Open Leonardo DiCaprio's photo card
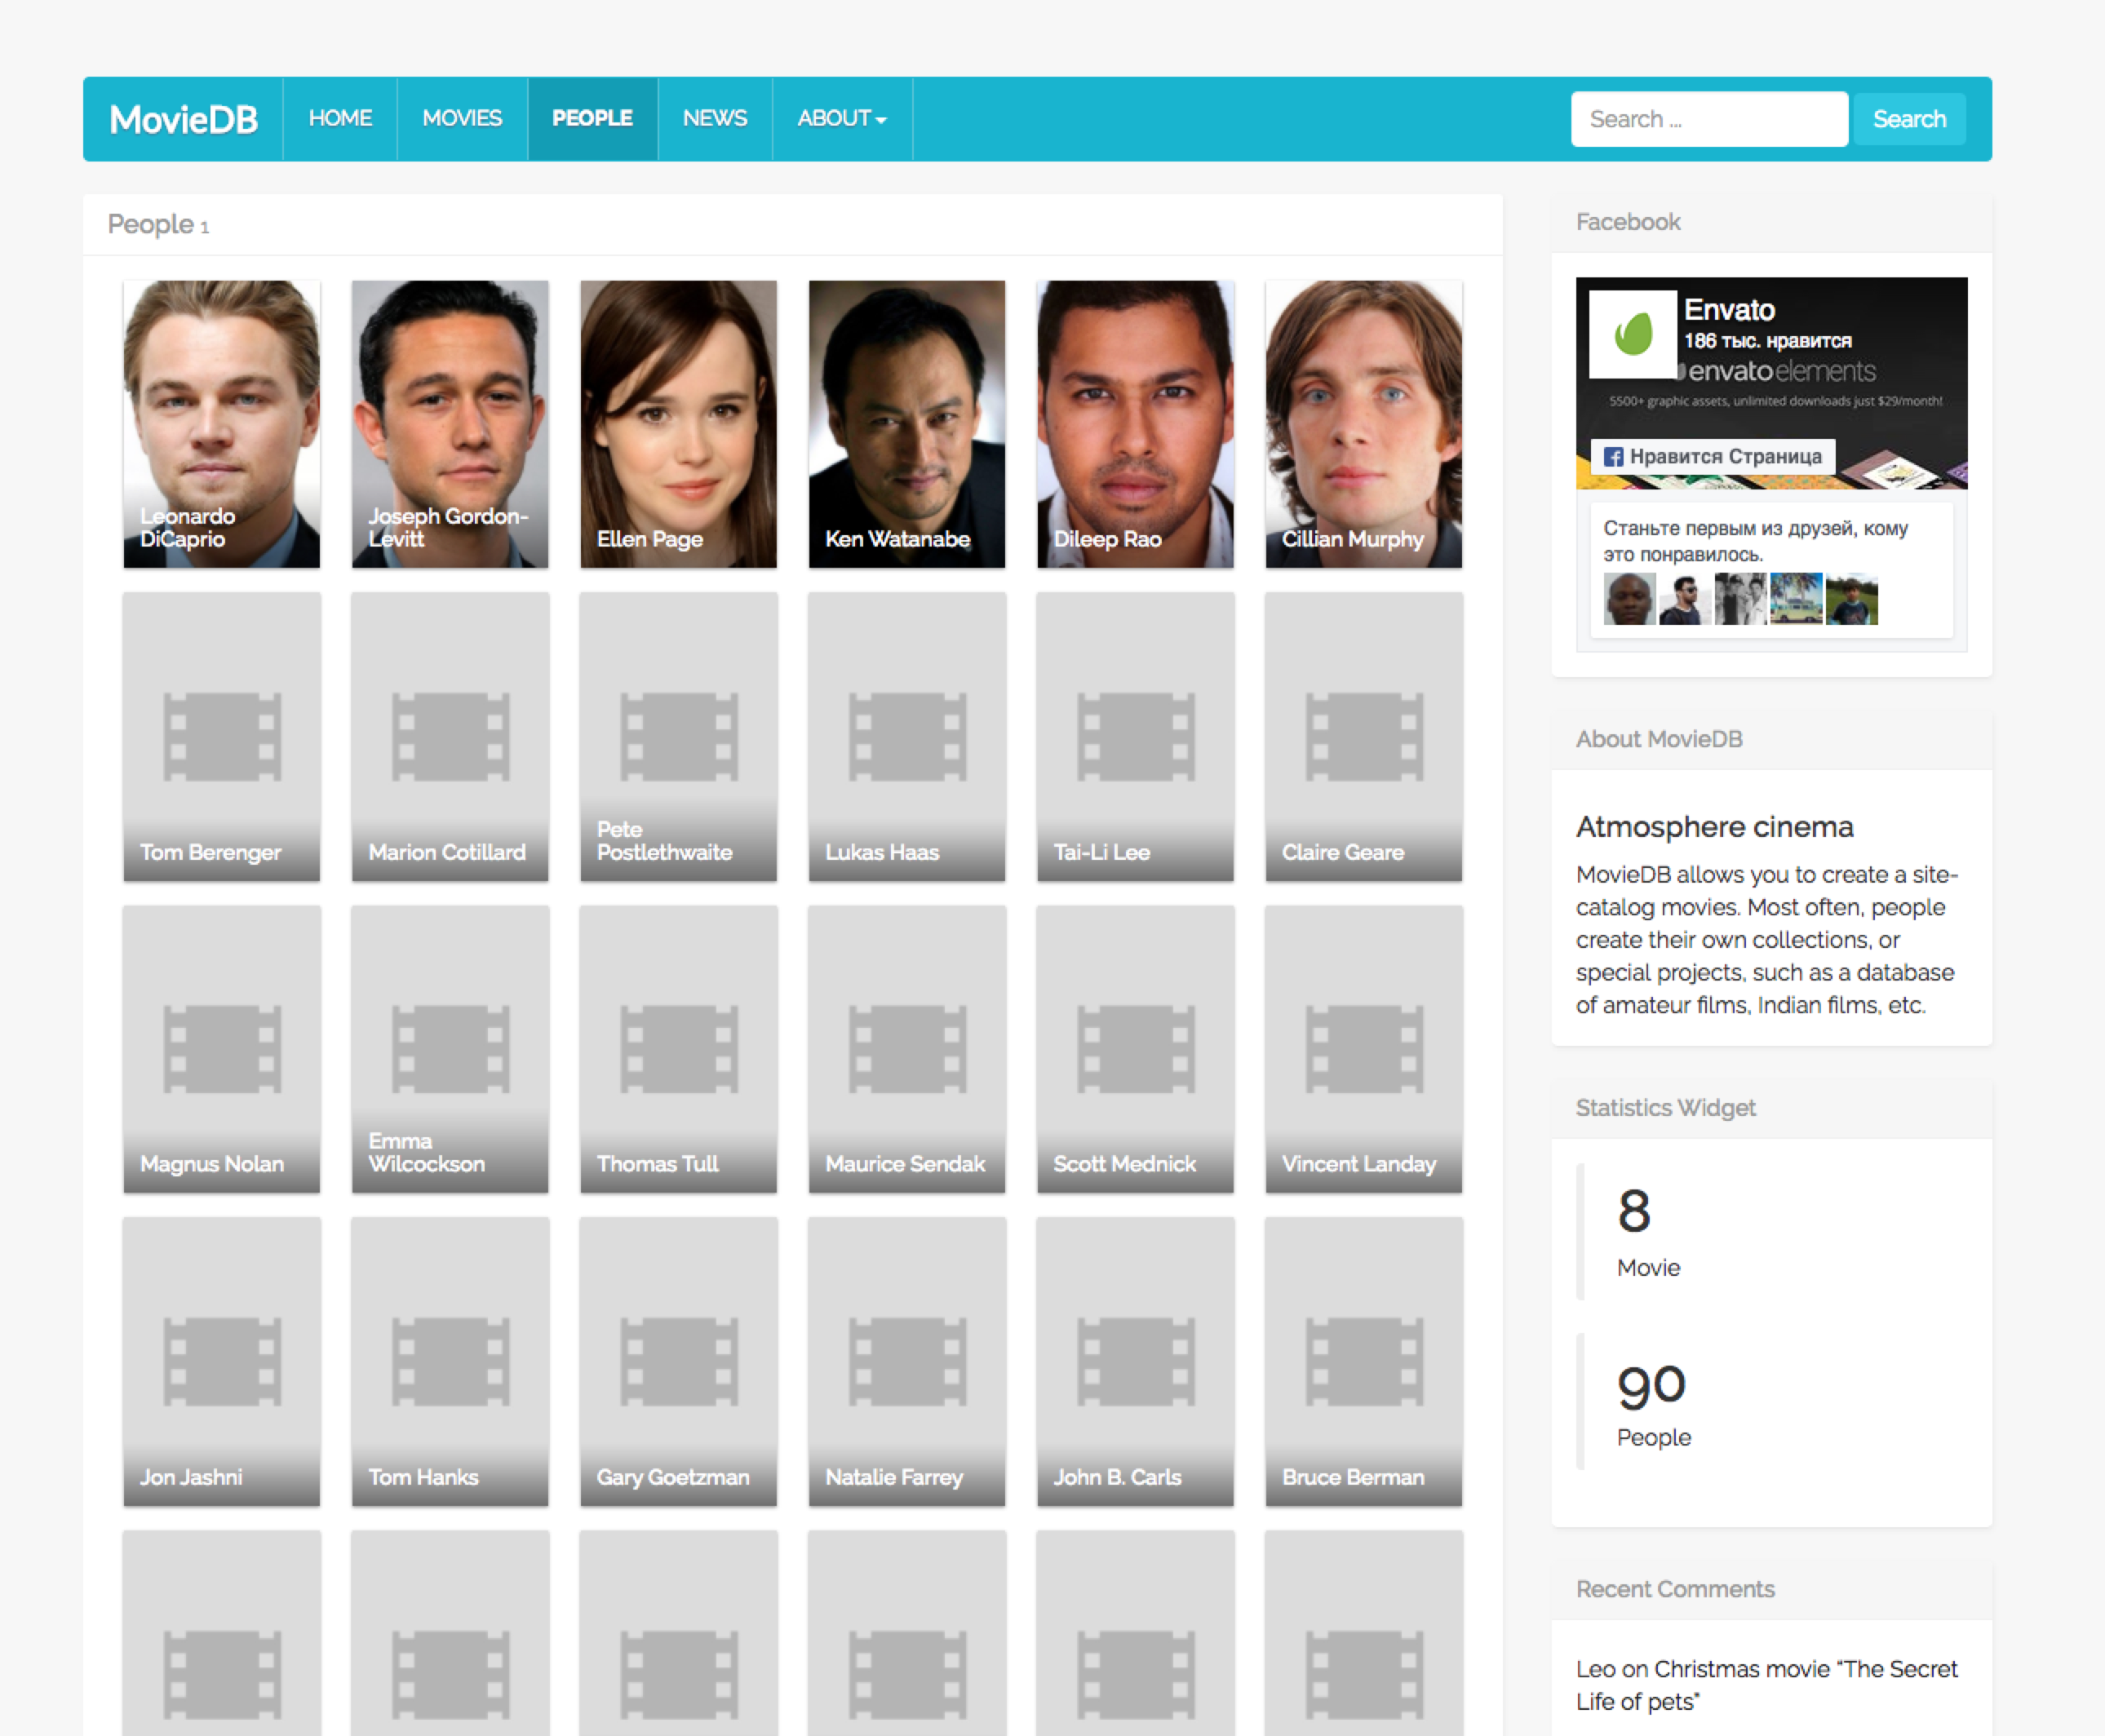 coord(222,423)
